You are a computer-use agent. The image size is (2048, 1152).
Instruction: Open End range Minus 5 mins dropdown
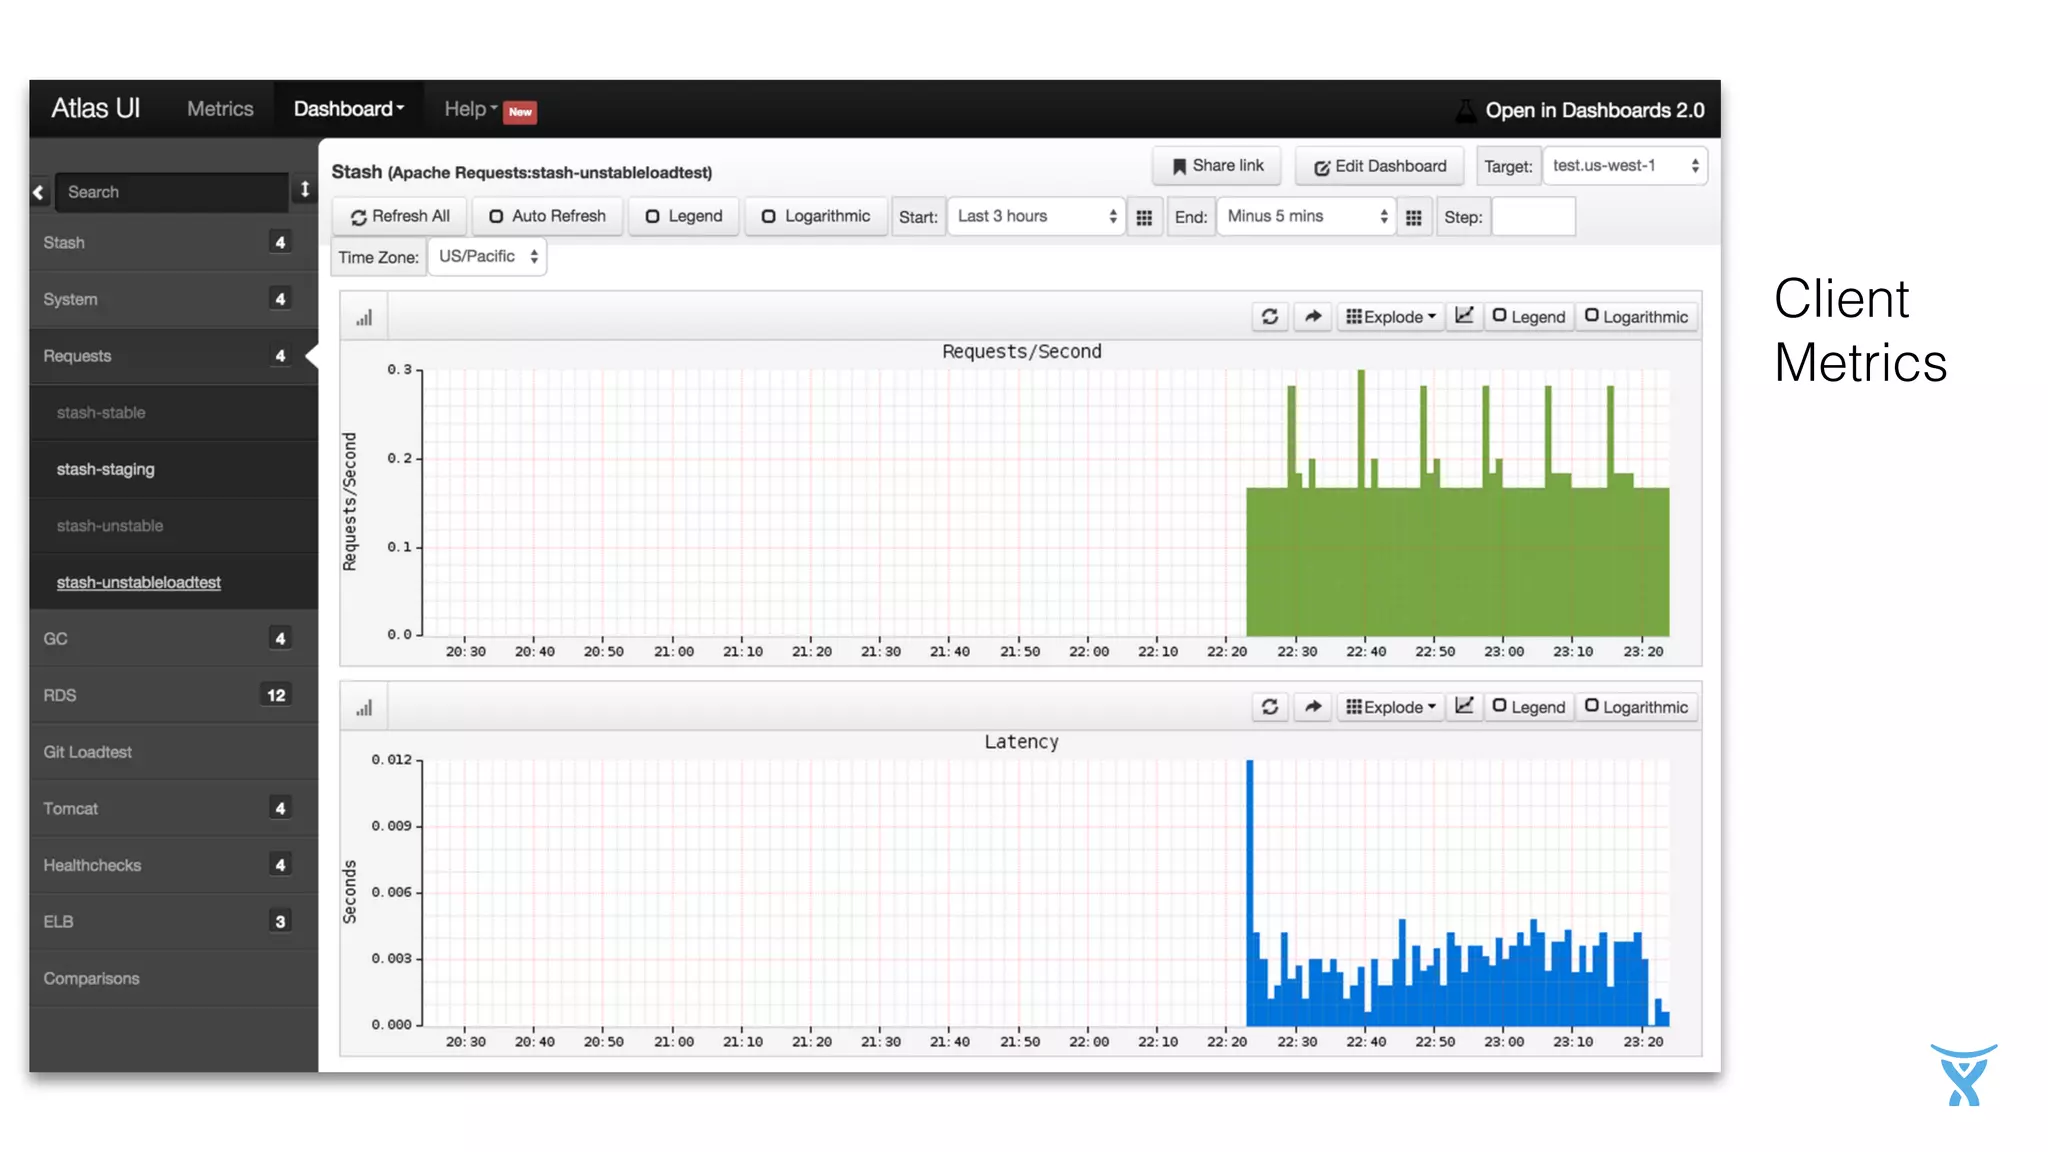coord(1305,217)
